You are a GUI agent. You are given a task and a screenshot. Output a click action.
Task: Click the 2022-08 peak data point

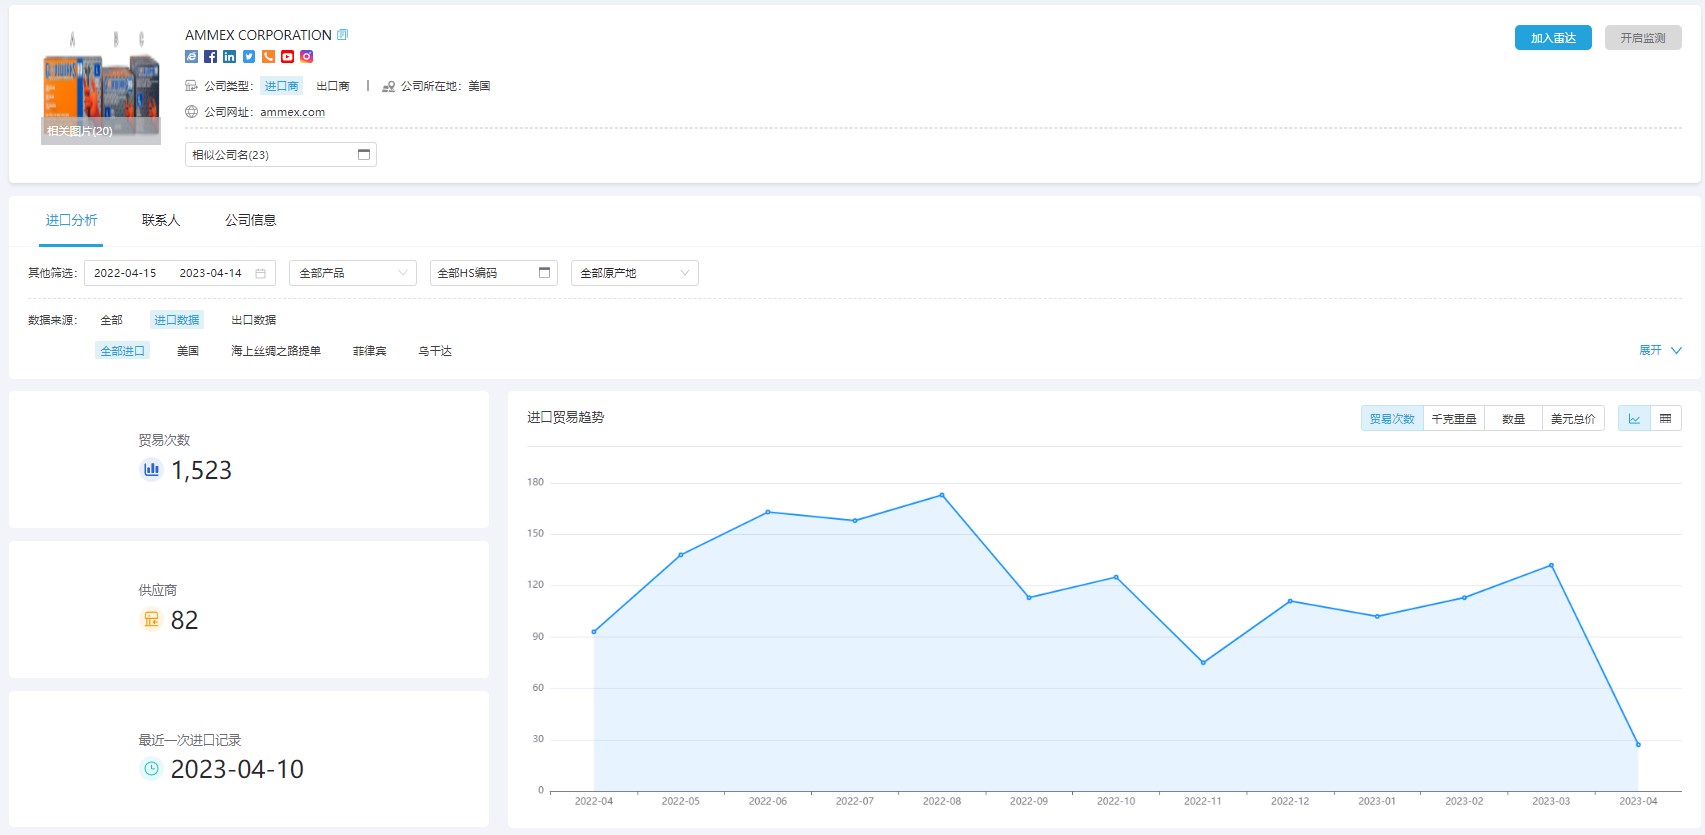(x=942, y=495)
